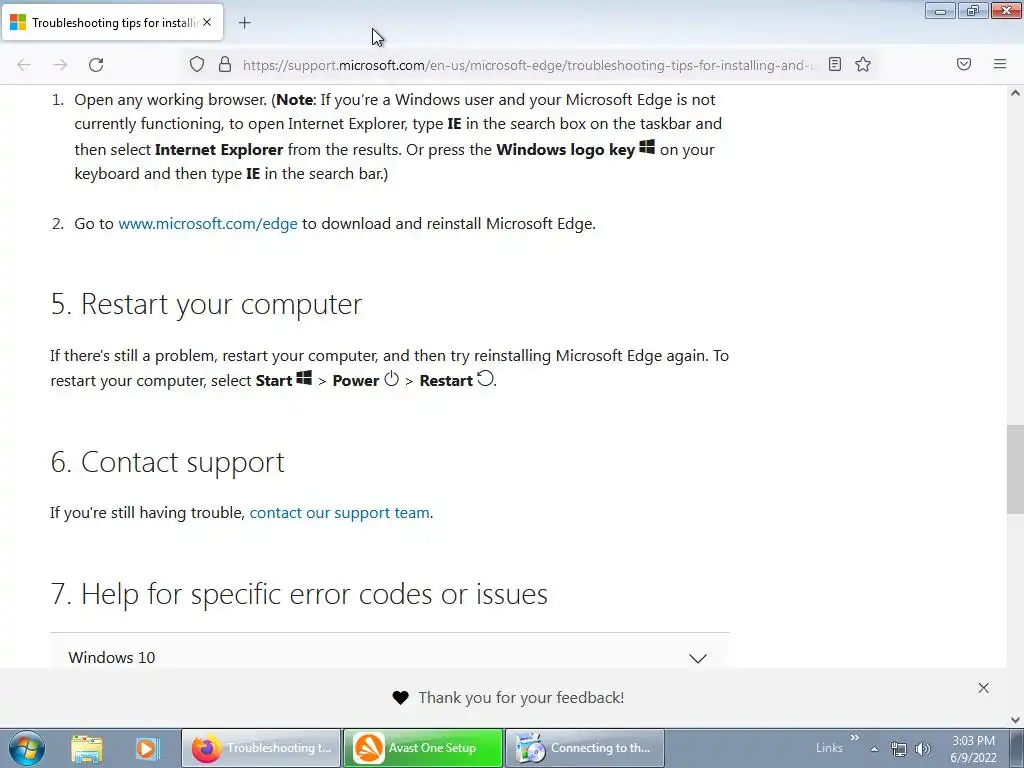The width and height of the screenshot is (1024, 768).
Task: Expand the Links toolbar chevron
Action: (x=854, y=738)
